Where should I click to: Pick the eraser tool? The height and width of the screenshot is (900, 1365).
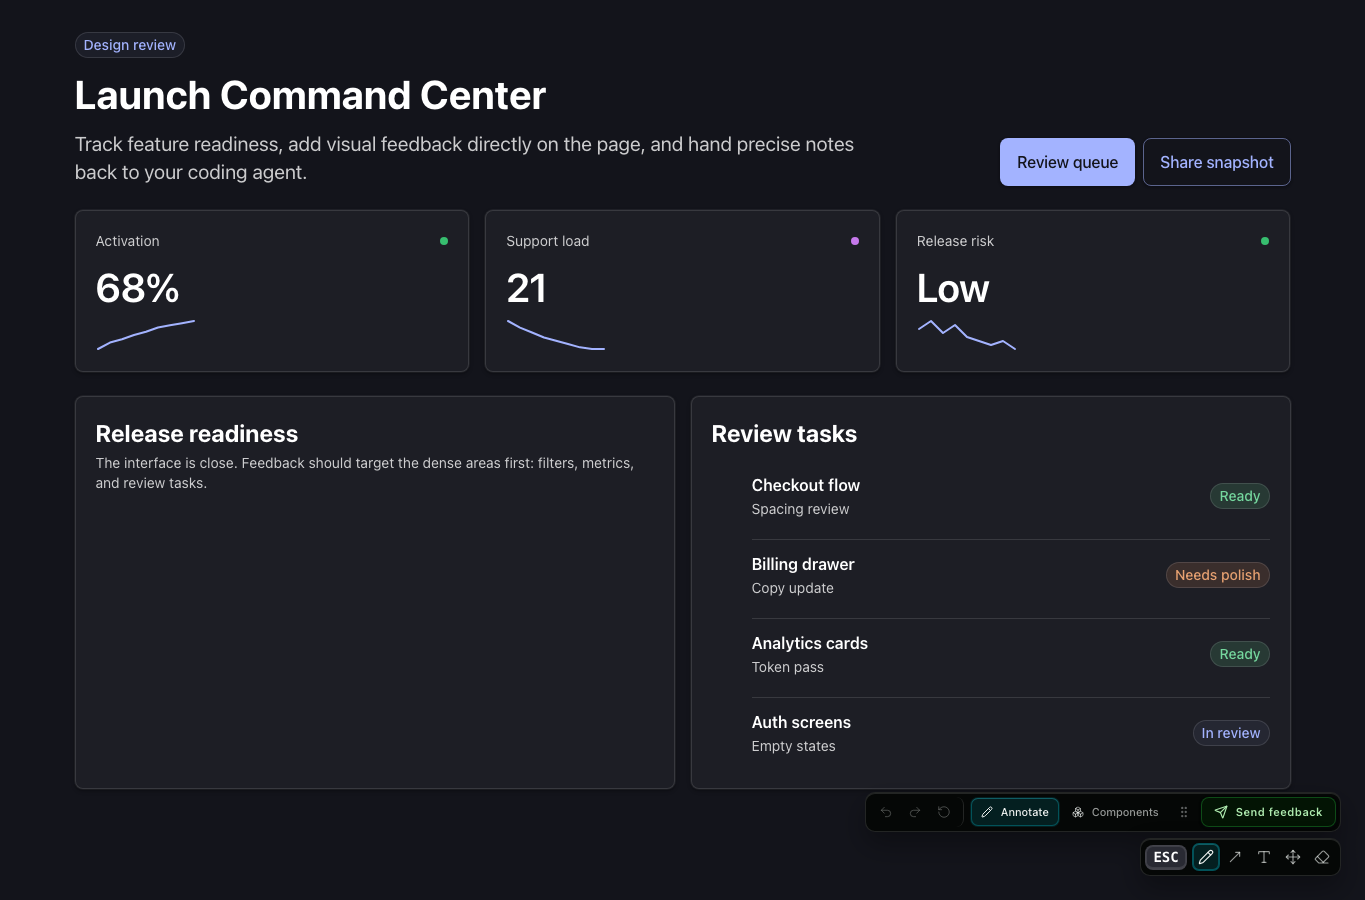point(1322,857)
